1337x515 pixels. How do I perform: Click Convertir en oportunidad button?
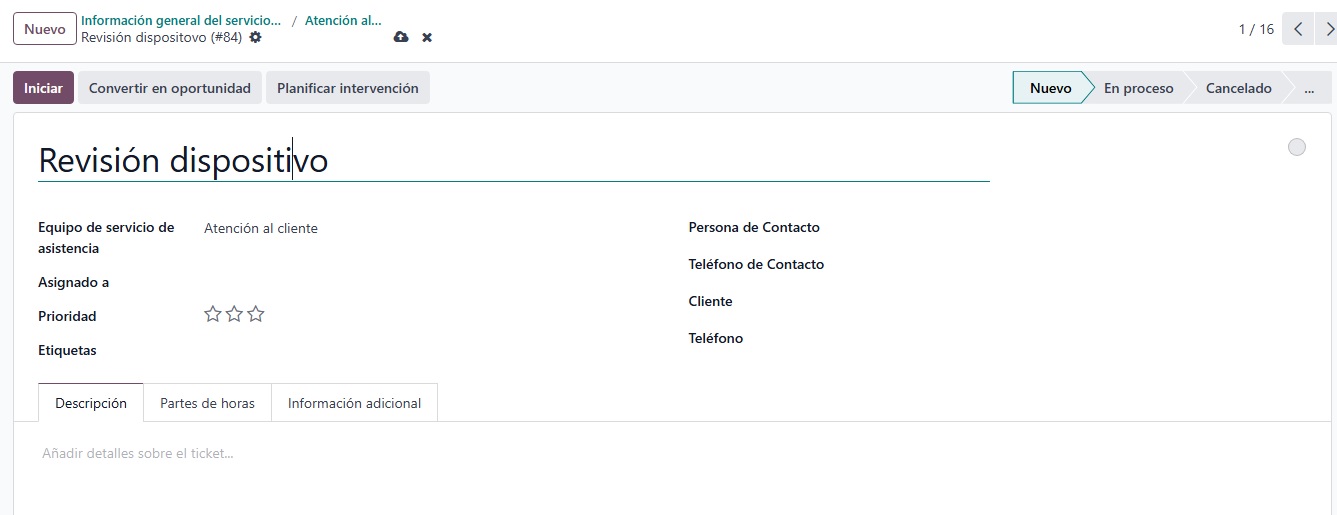170,88
